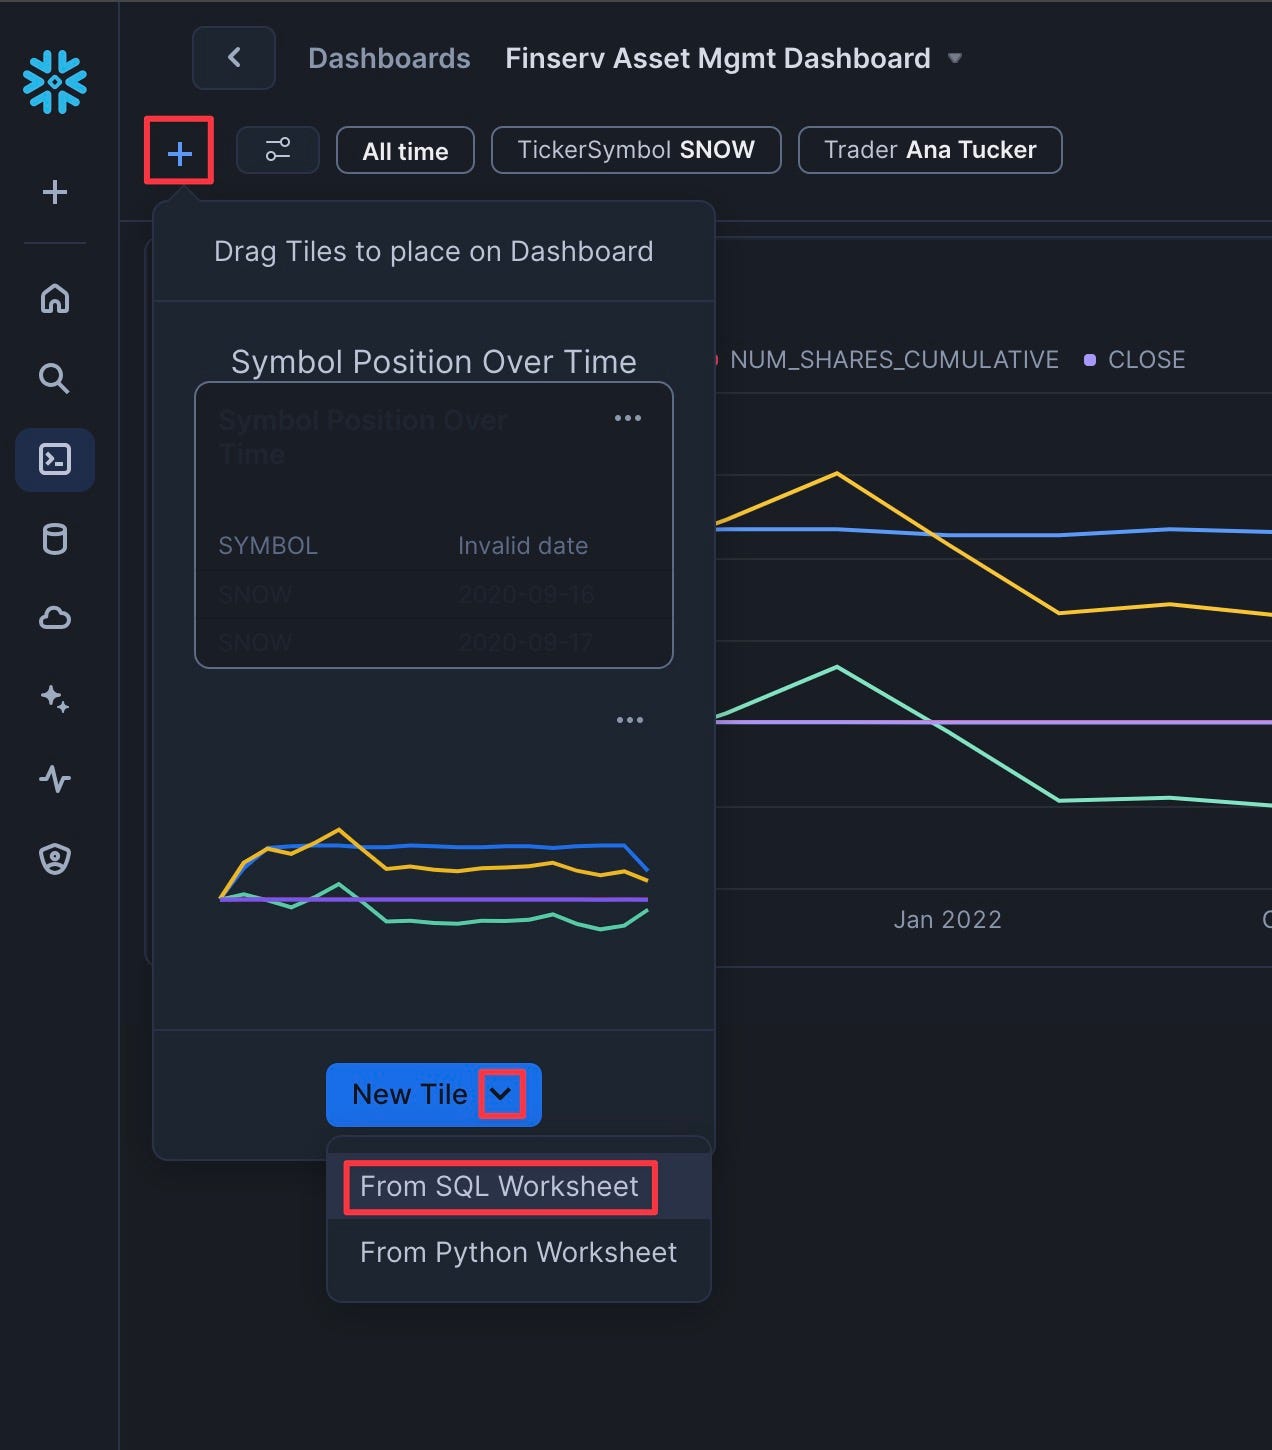
Task: Expand the dashboard title dropdown arrow
Action: 955,59
